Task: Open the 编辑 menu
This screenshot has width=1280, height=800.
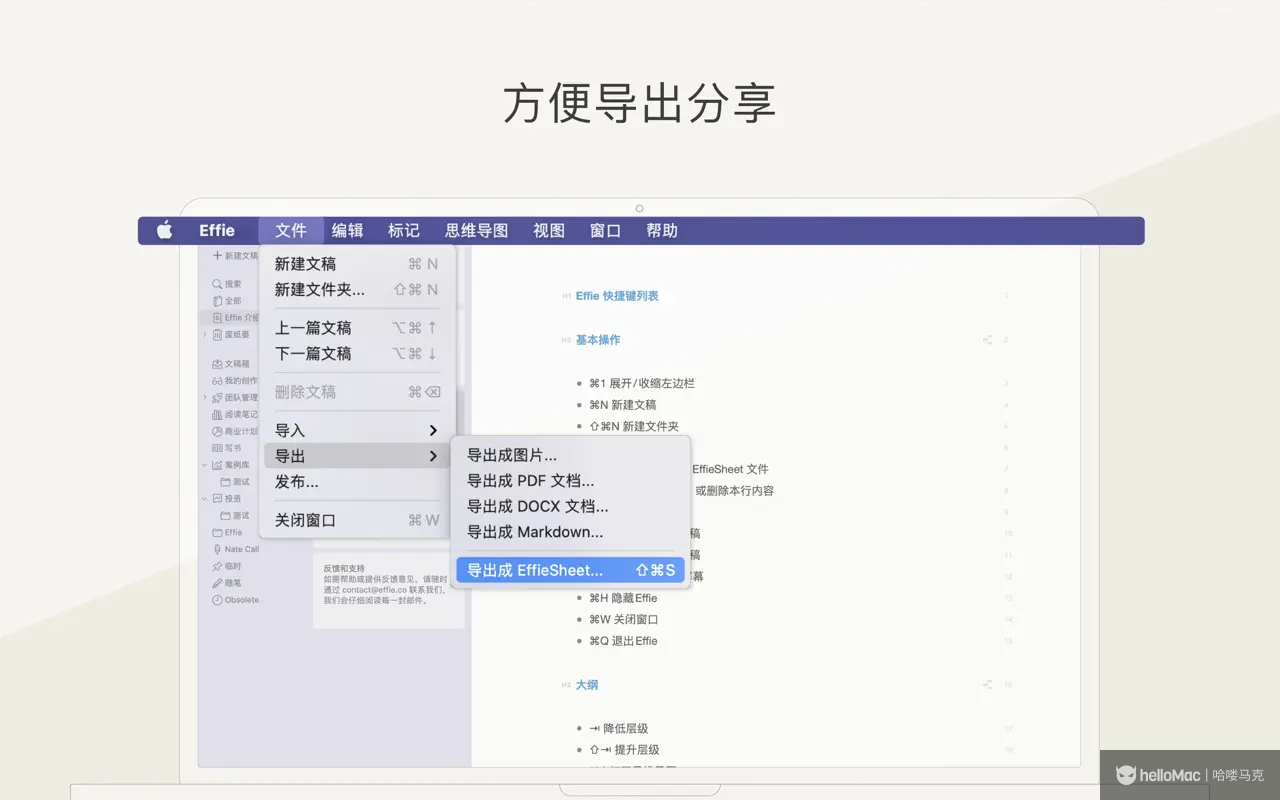Action: [x=348, y=231]
